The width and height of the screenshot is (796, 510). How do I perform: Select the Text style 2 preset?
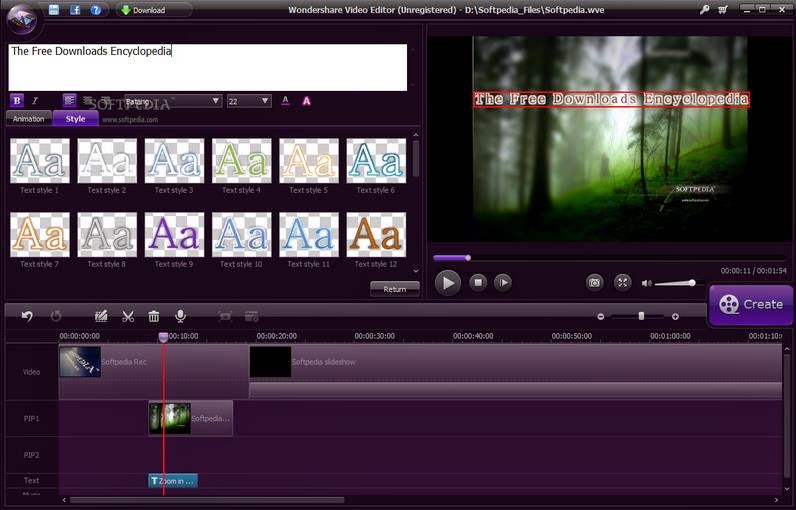(x=107, y=161)
